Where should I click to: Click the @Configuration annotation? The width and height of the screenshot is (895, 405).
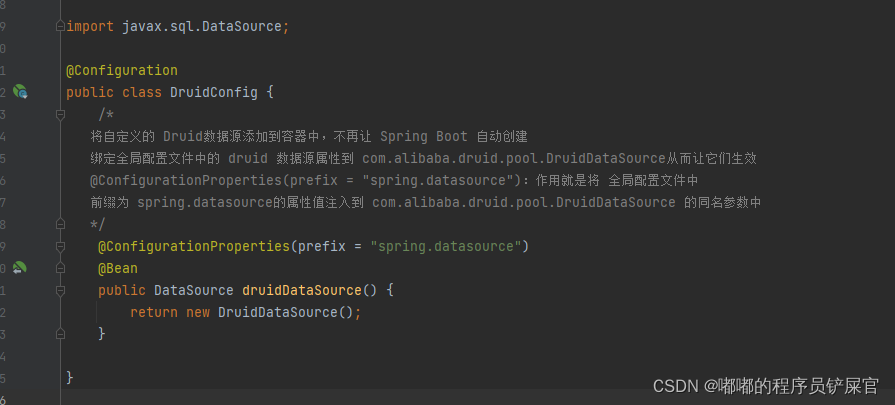[x=121, y=70]
